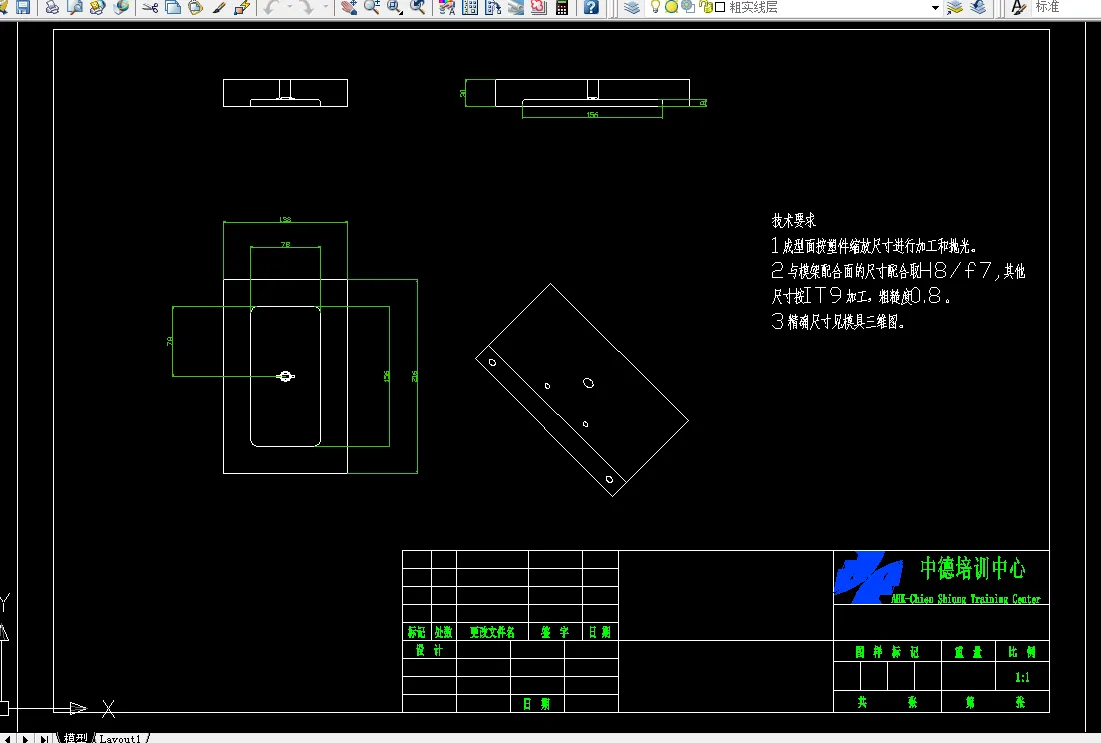Expand the Redo history dropdown arrow

[x=325, y=7]
